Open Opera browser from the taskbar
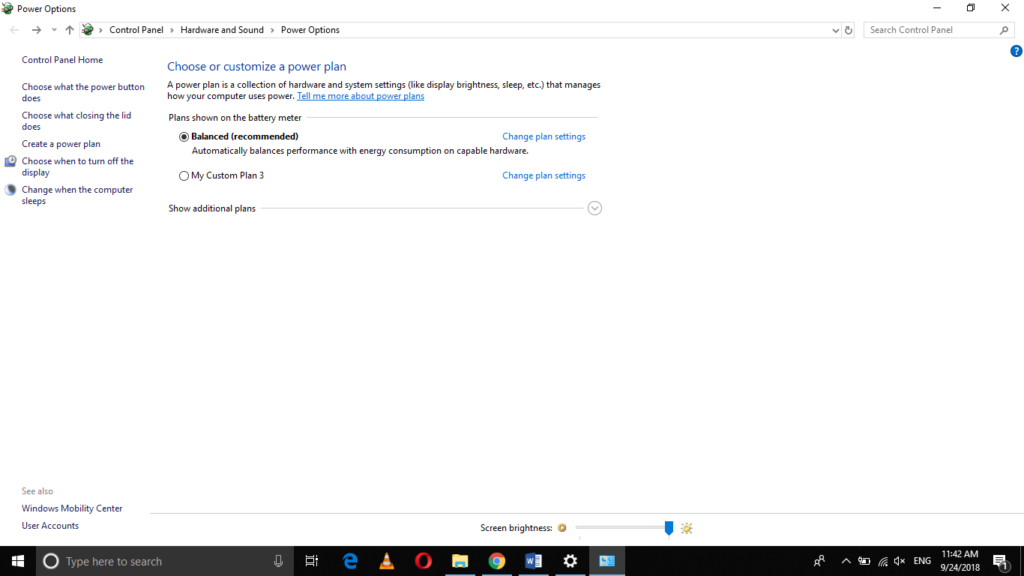This screenshot has width=1024, height=576. coord(423,561)
